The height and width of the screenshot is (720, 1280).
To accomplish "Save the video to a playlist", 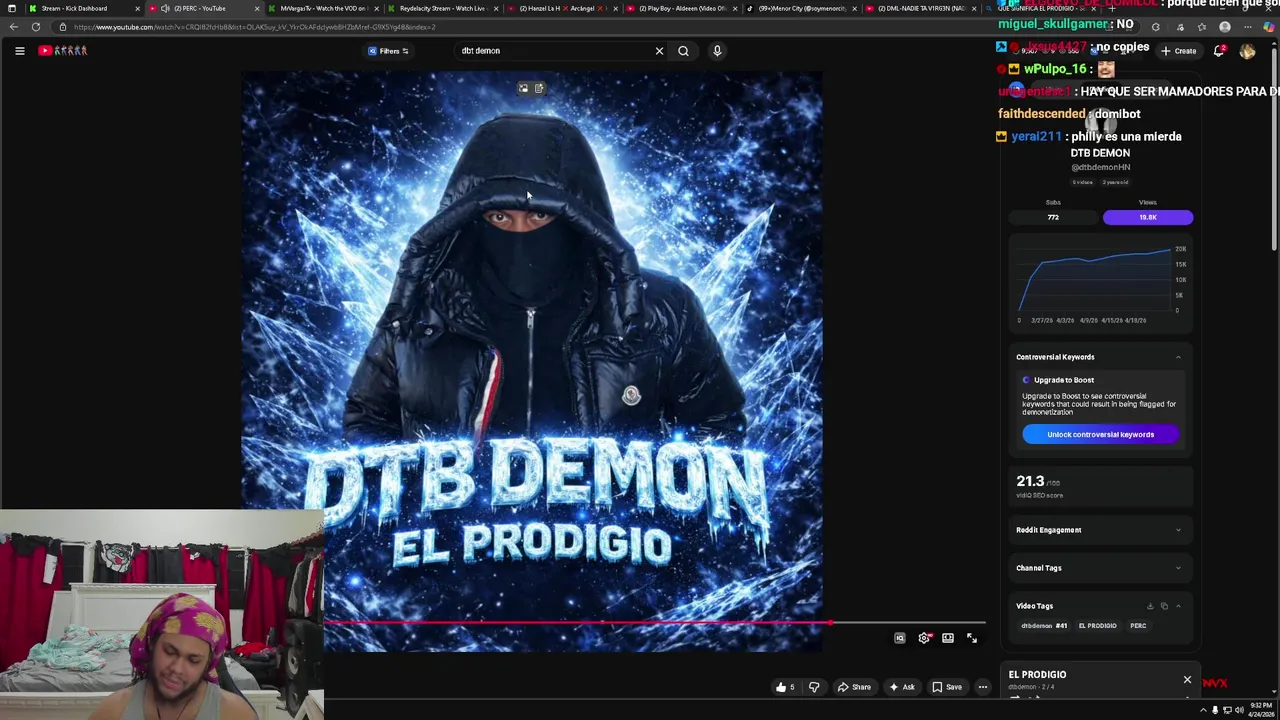I will [x=947, y=687].
